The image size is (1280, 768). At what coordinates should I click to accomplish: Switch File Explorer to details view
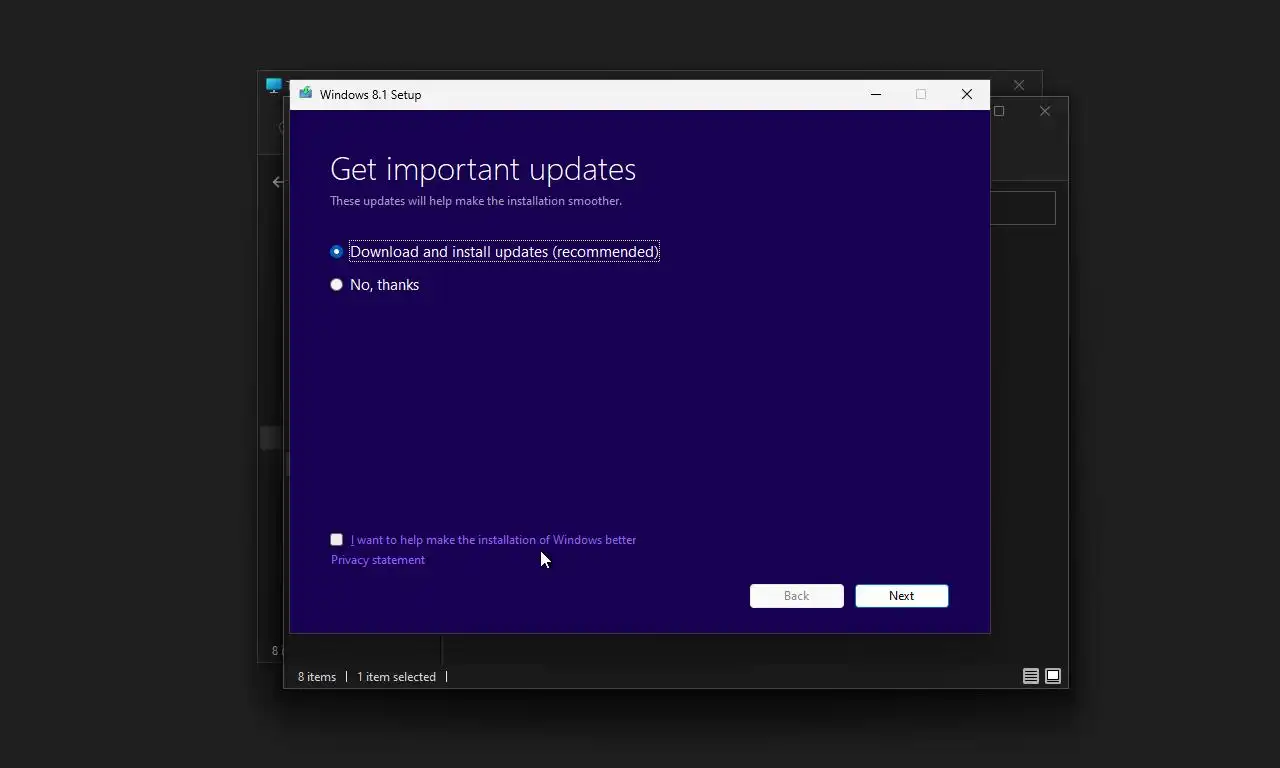click(1030, 677)
